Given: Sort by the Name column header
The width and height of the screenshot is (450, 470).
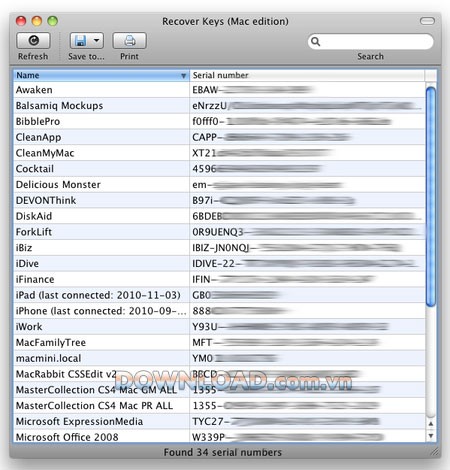Looking at the screenshot, I should pyautogui.click(x=101, y=75).
